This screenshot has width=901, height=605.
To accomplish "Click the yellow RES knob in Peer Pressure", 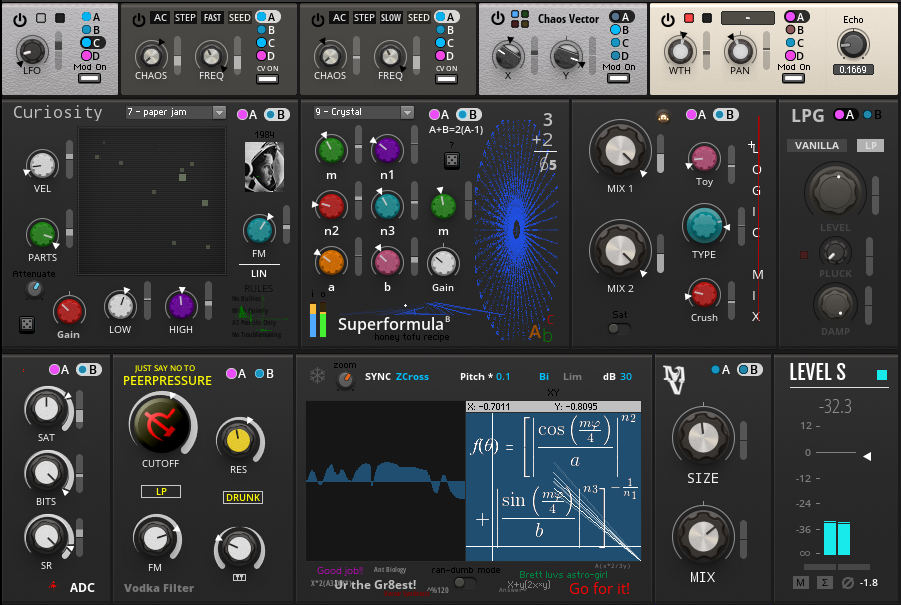I will 238,441.
